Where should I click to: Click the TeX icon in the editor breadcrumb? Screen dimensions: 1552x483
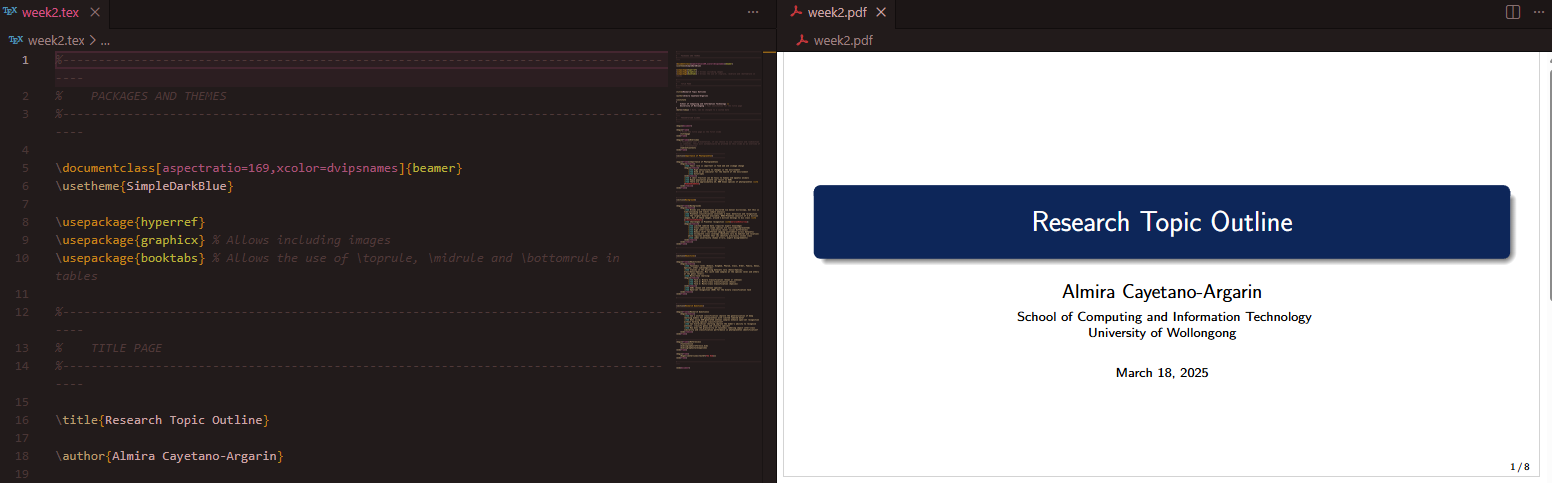pyautogui.click(x=16, y=40)
